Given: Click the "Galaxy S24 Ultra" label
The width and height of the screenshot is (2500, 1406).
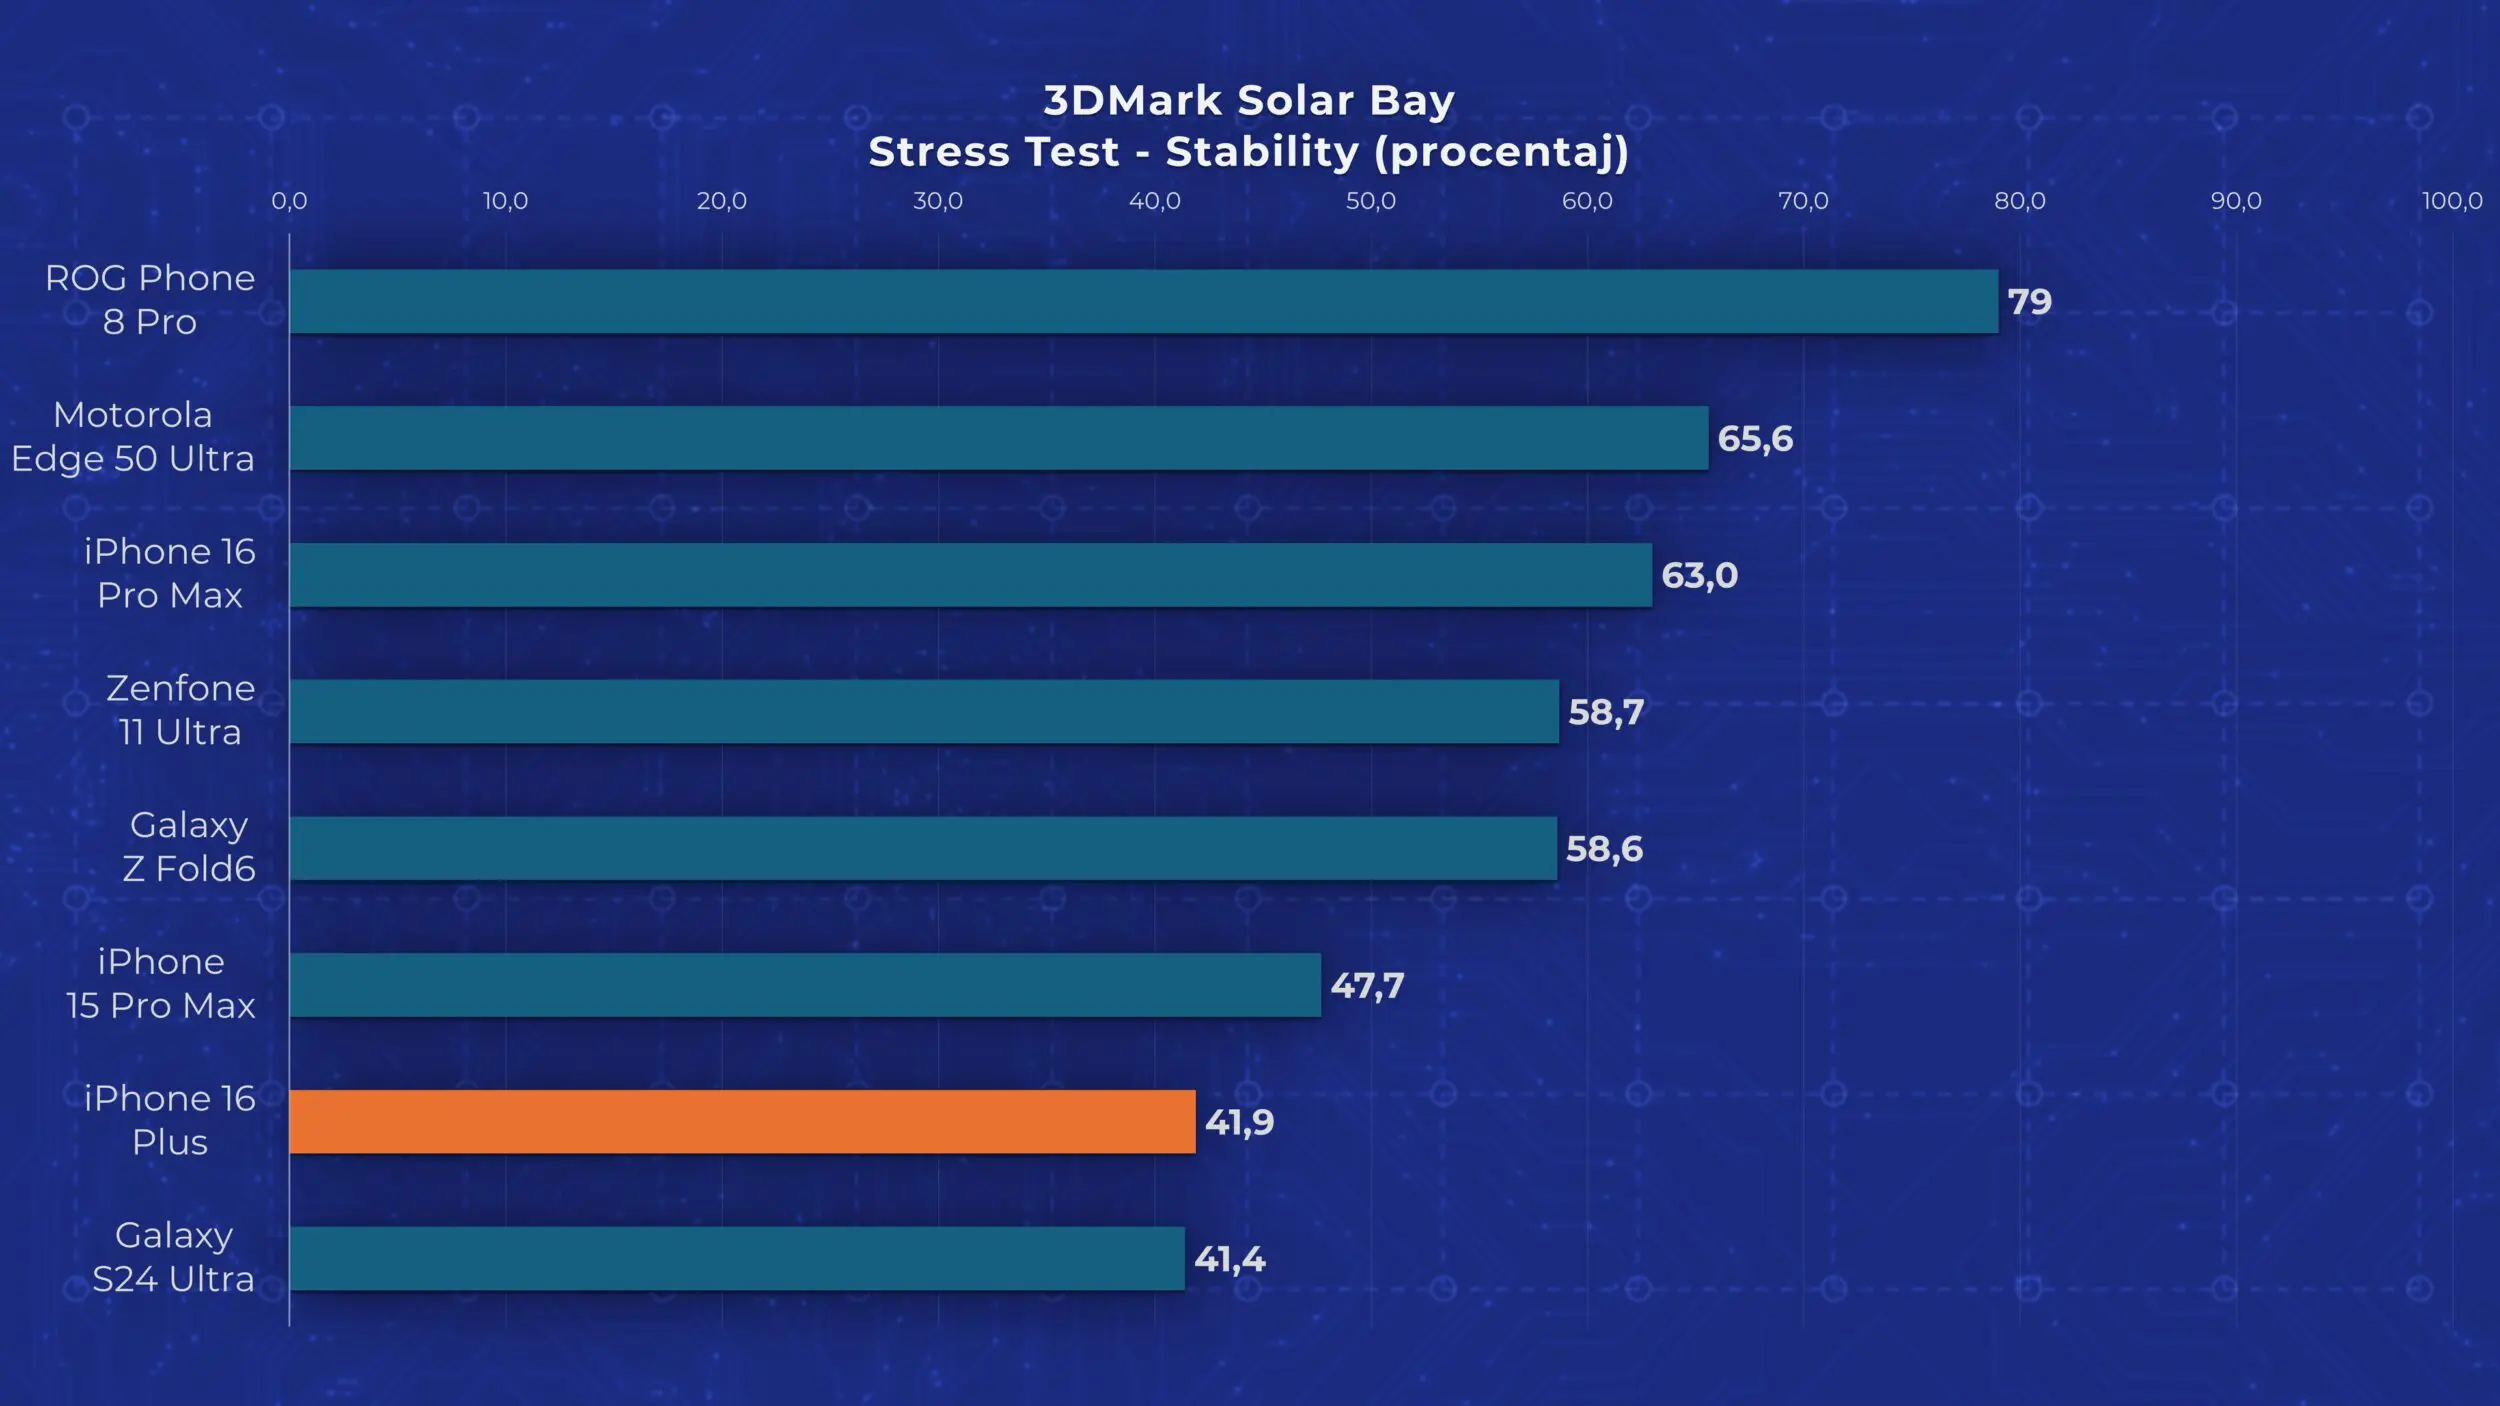Looking at the screenshot, I should [173, 1258].
